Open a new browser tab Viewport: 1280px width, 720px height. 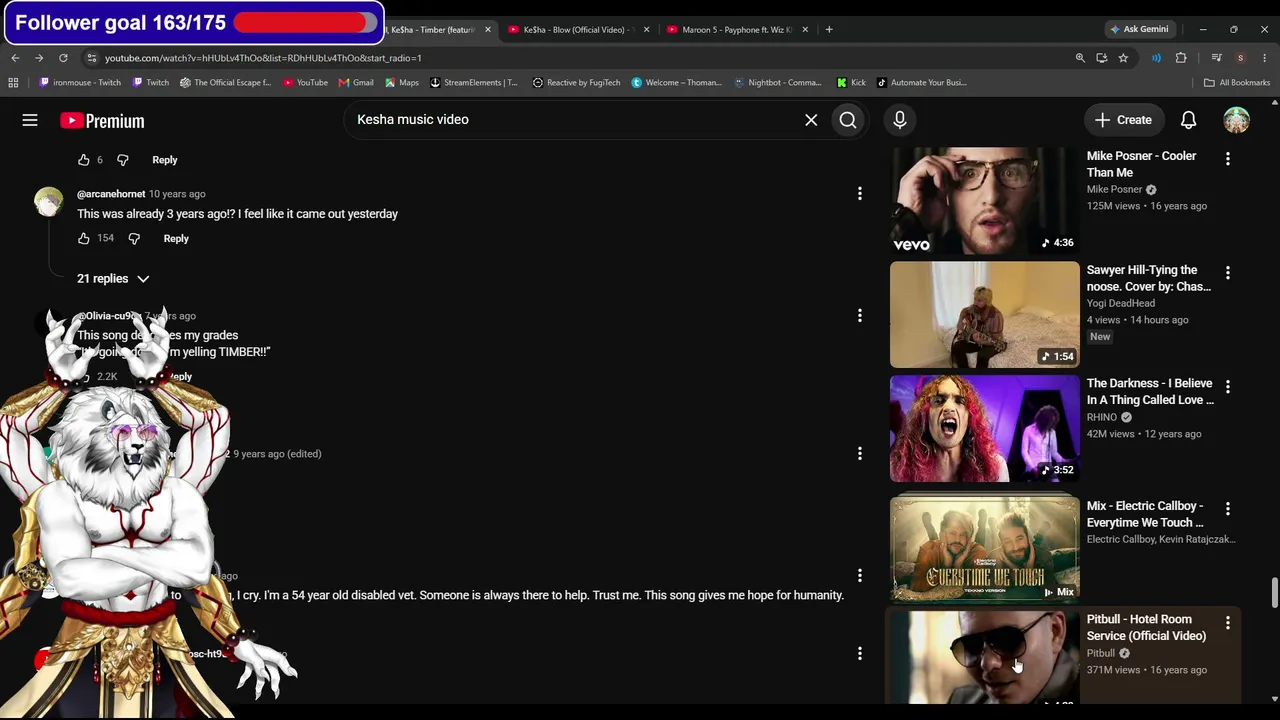[x=829, y=29]
